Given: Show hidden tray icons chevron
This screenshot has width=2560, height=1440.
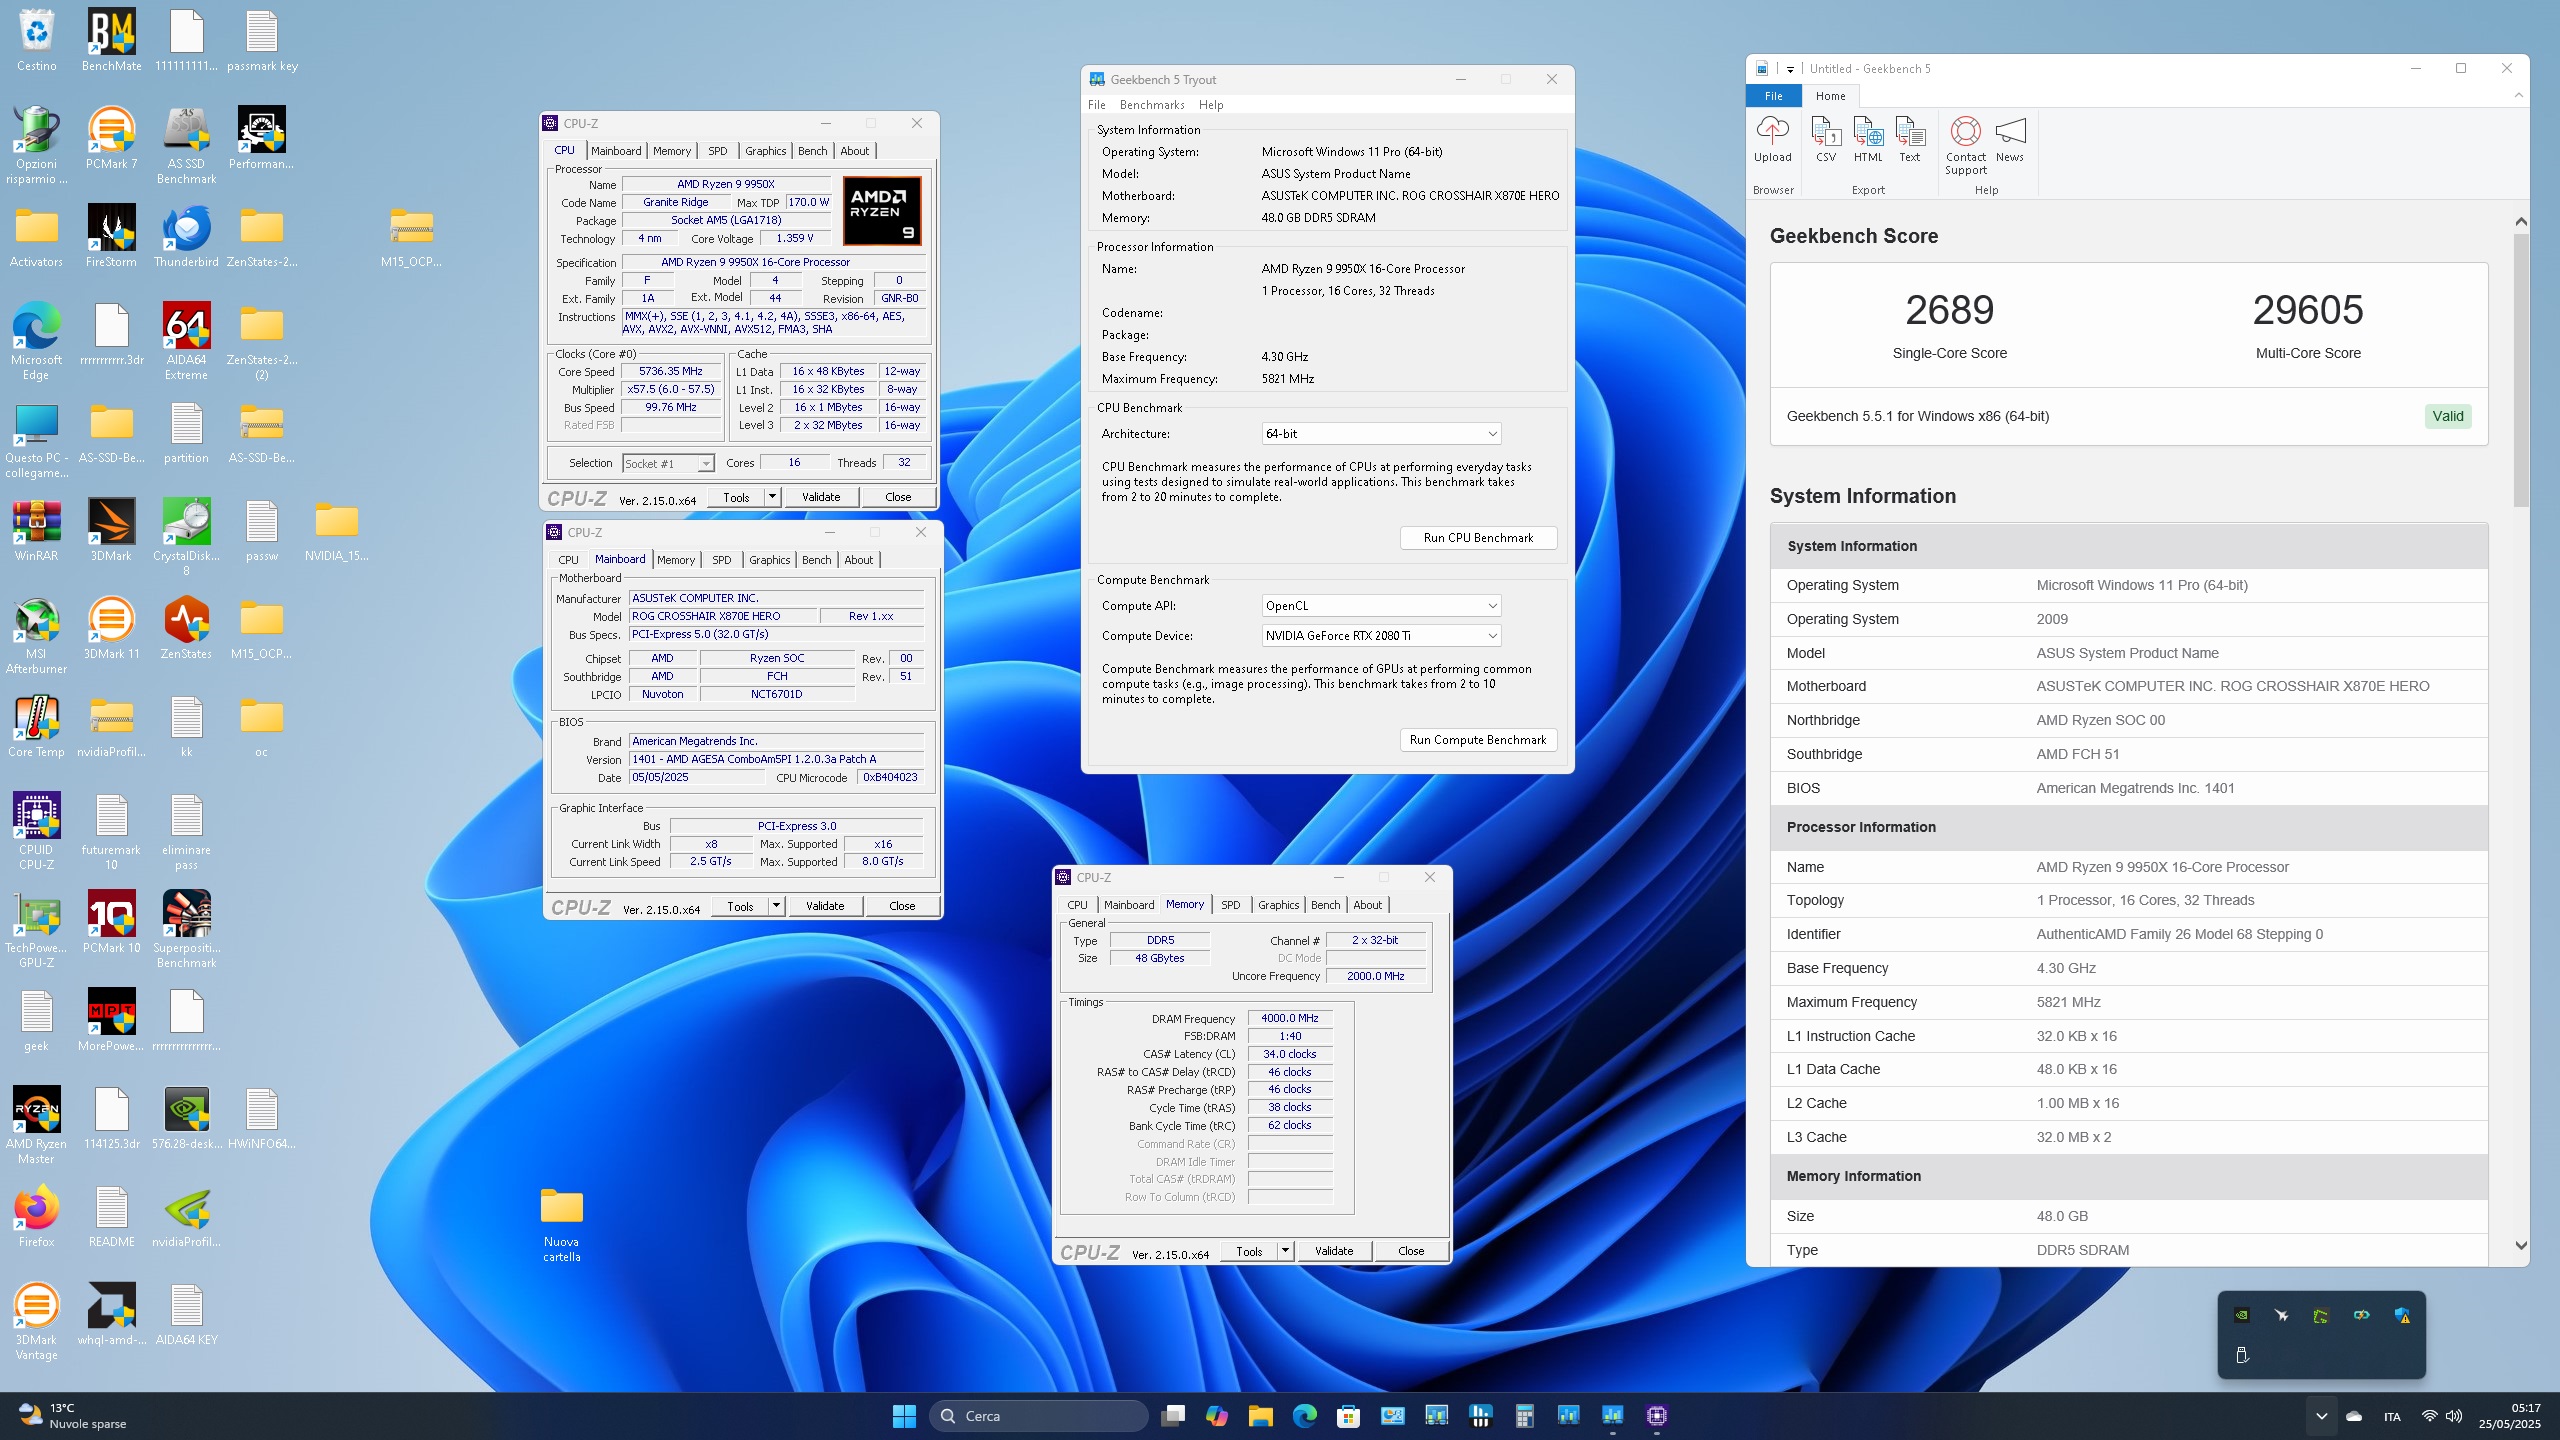Looking at the screenshot, I should [2322, 1416].
